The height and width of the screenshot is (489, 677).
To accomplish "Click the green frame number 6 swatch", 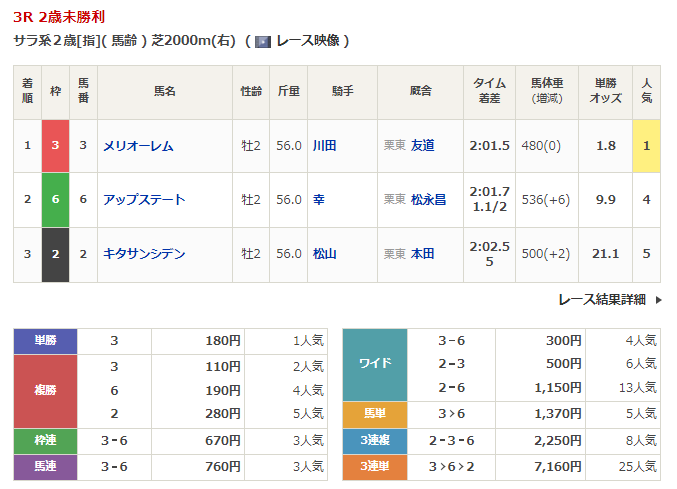I will click(x=56, y=200).
